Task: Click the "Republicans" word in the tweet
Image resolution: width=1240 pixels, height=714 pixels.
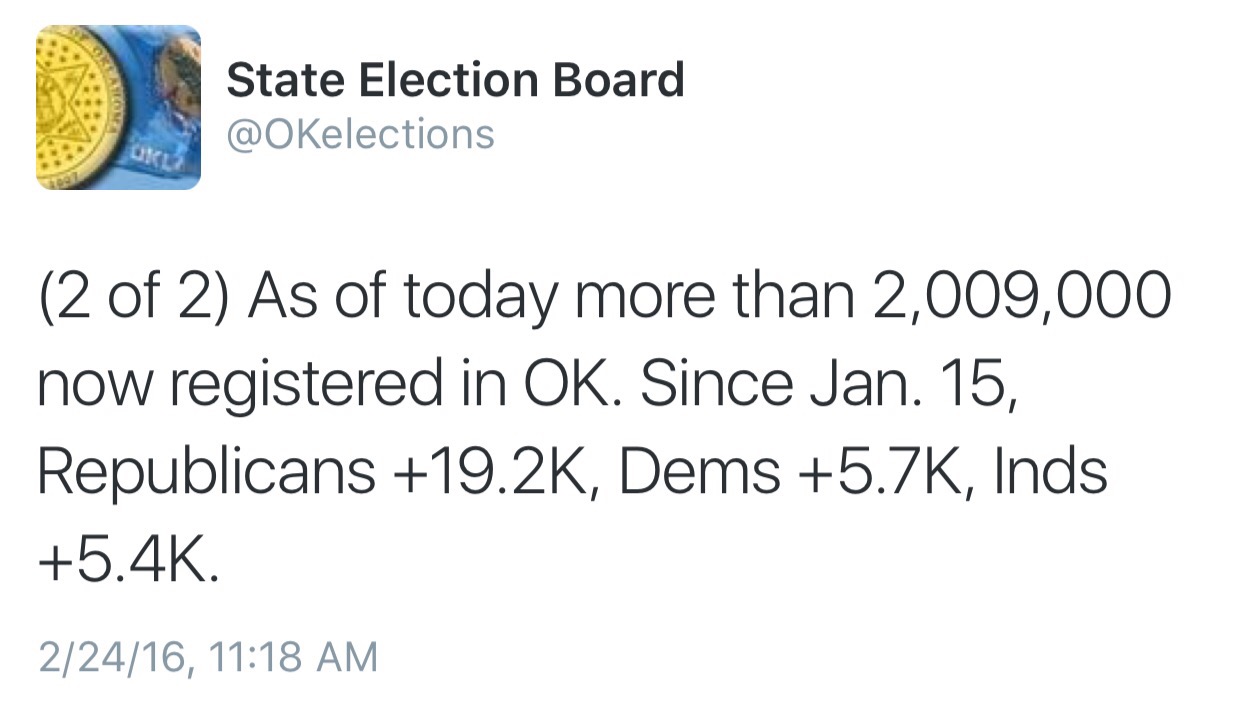Action: [x=204, y=474]
